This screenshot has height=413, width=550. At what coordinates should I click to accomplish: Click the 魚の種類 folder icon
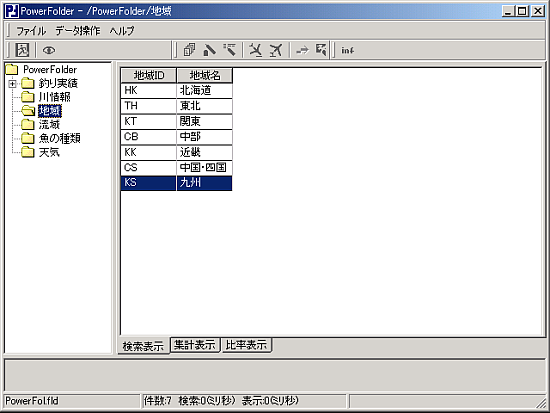tap(28, 138)
